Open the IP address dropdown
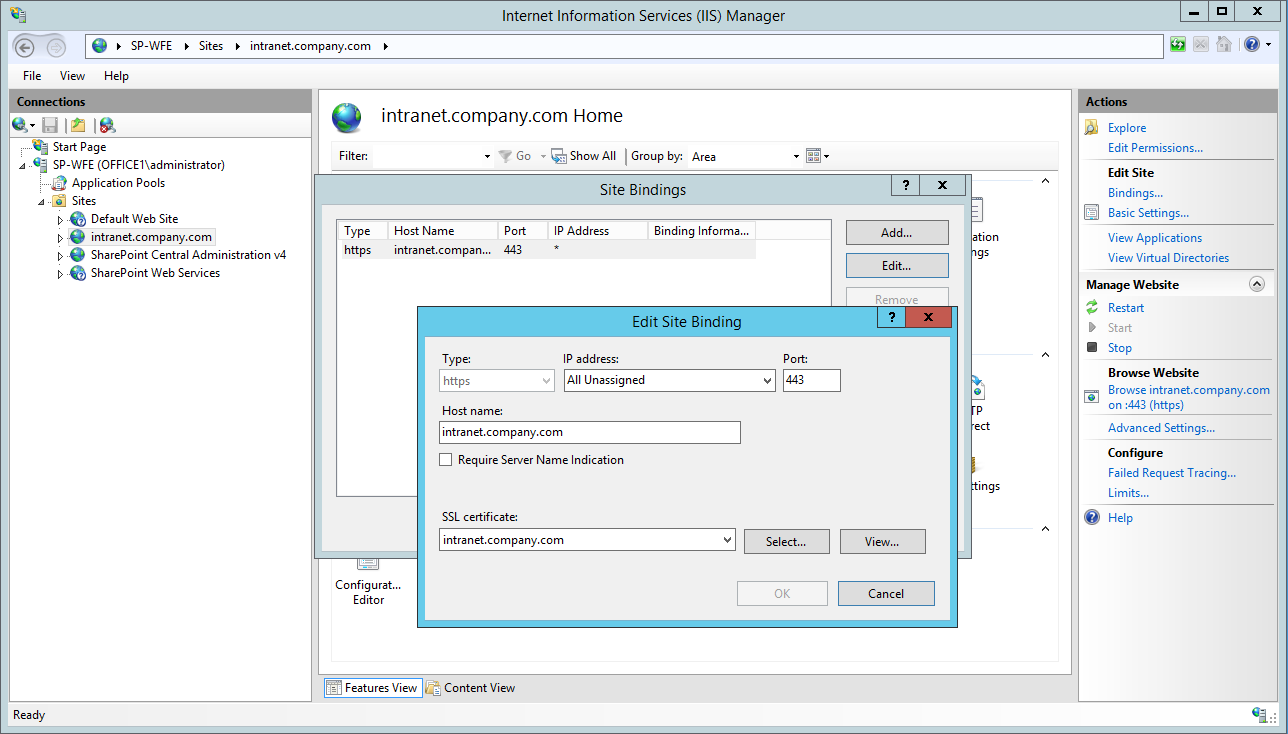1288x734 pixels. (x=767, y=380)
